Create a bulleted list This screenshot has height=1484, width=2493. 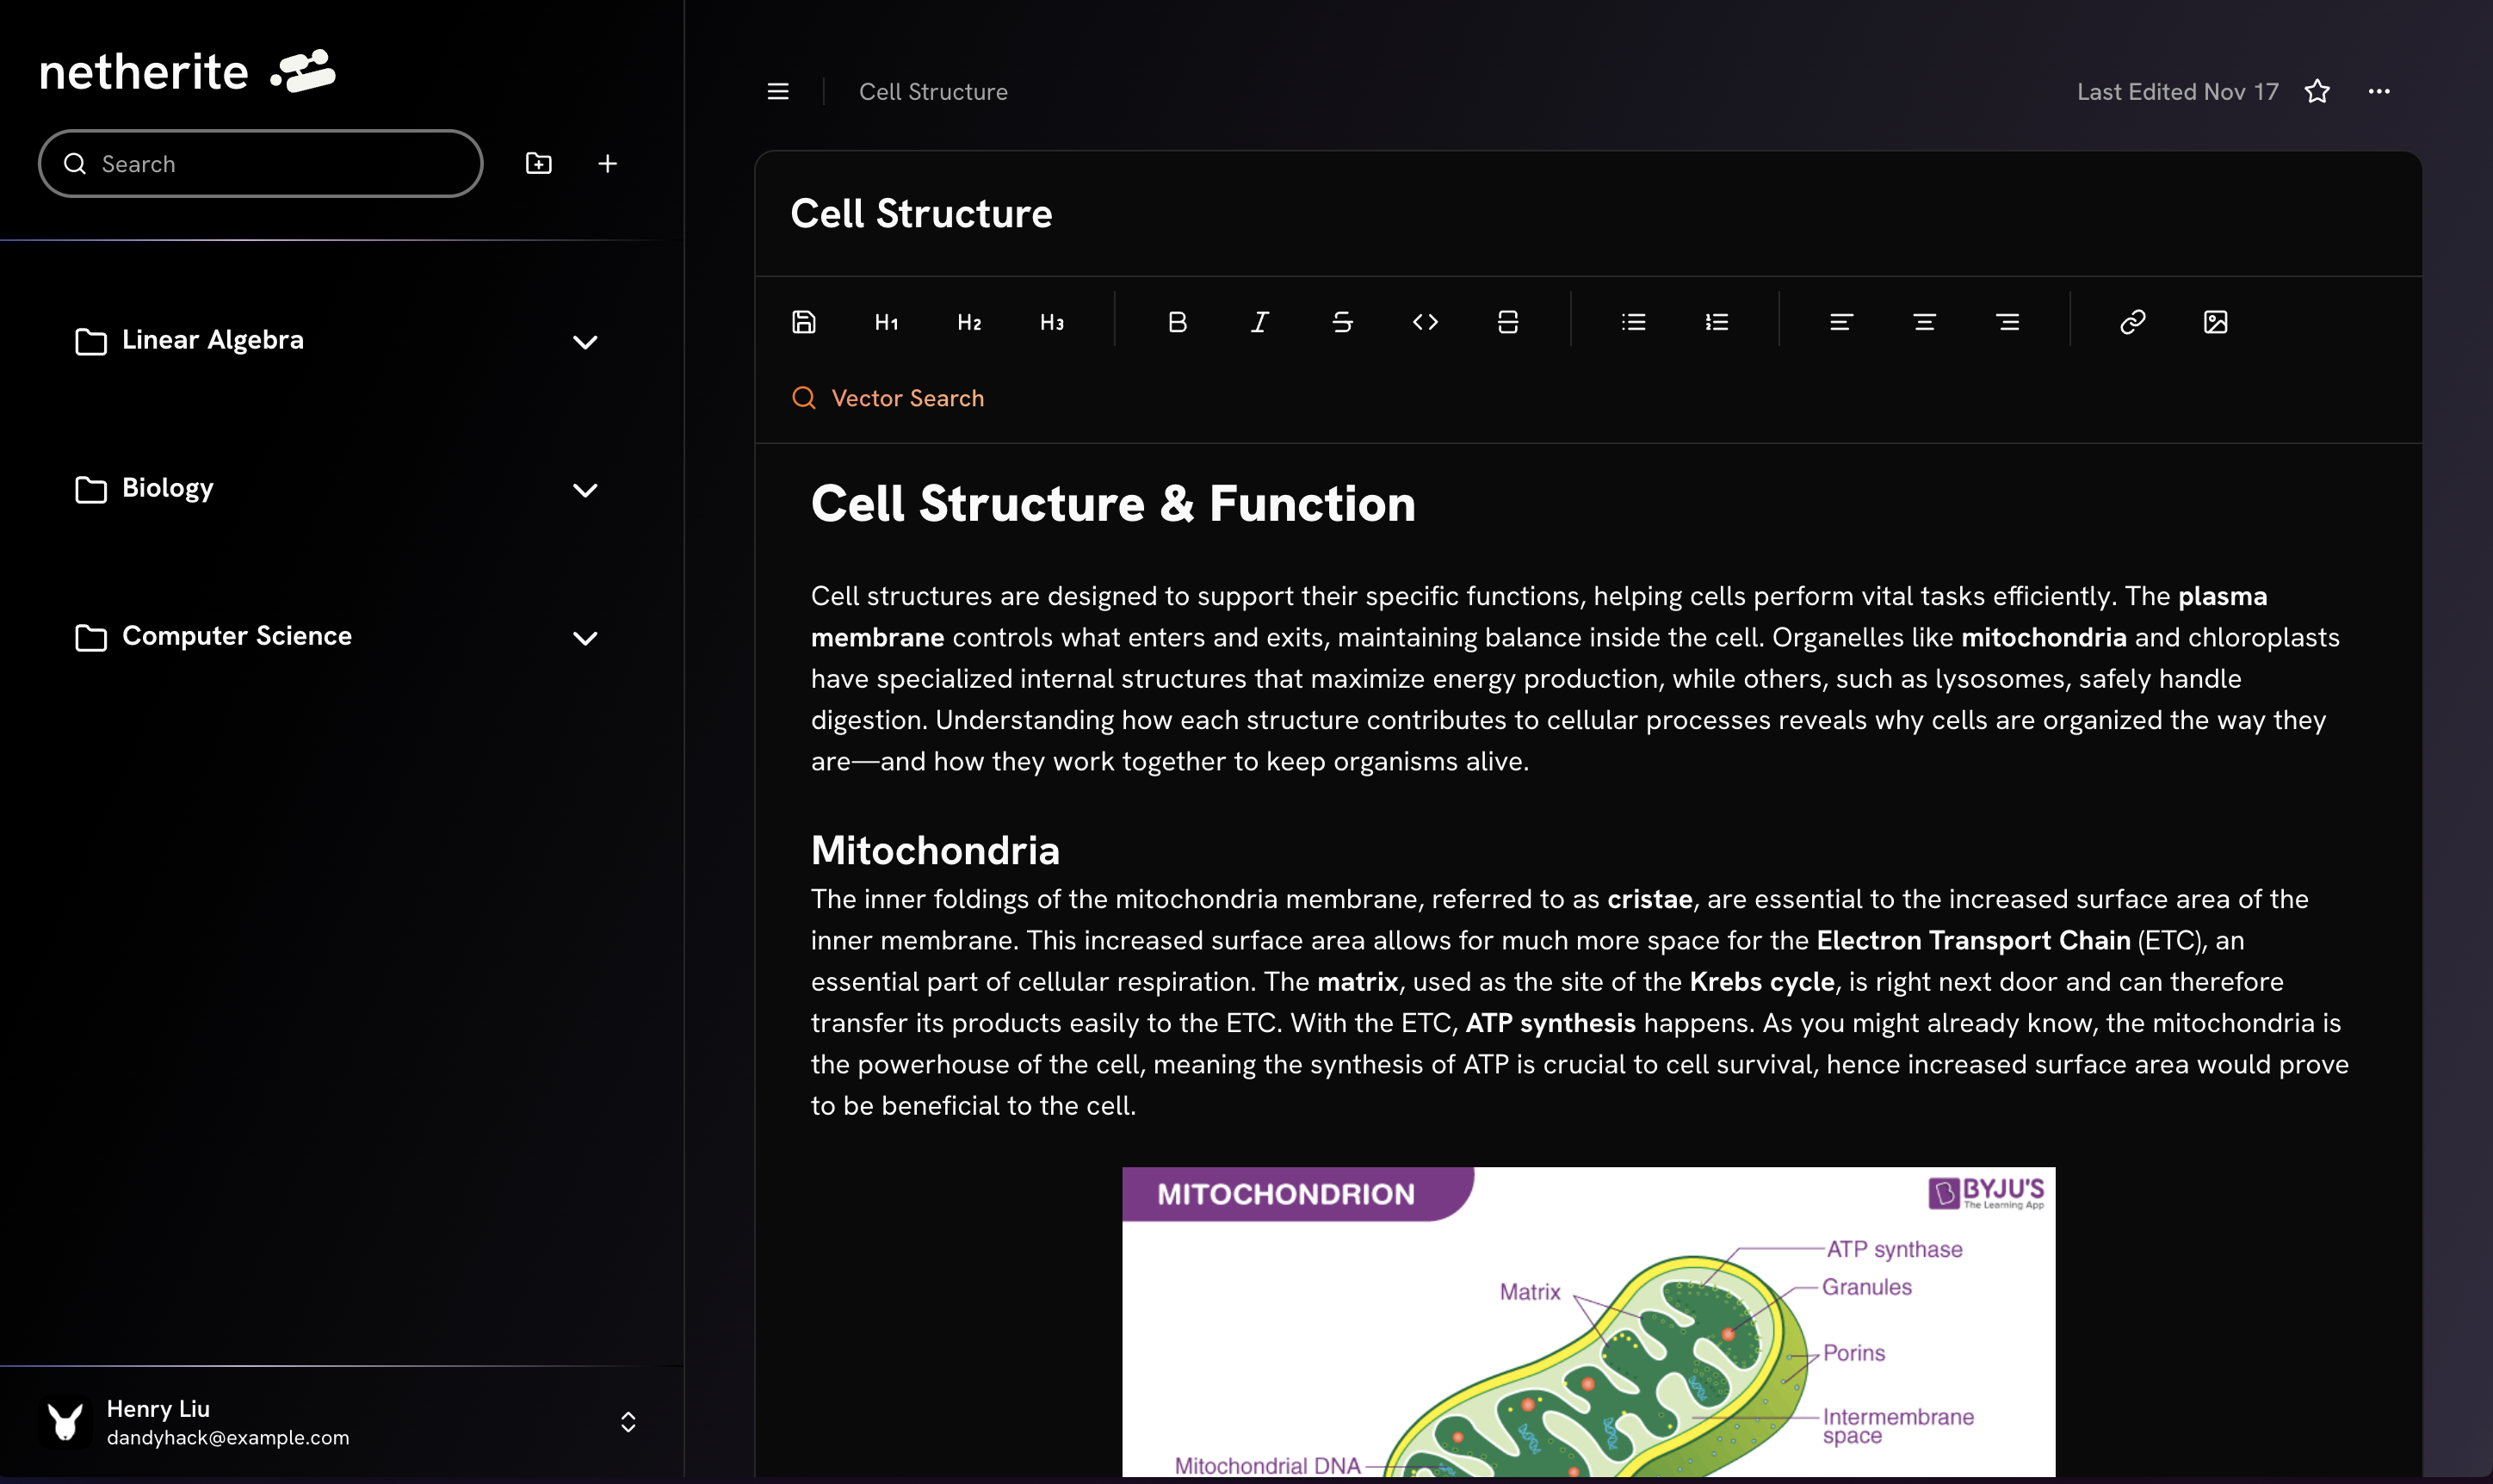click(1633, 322)
